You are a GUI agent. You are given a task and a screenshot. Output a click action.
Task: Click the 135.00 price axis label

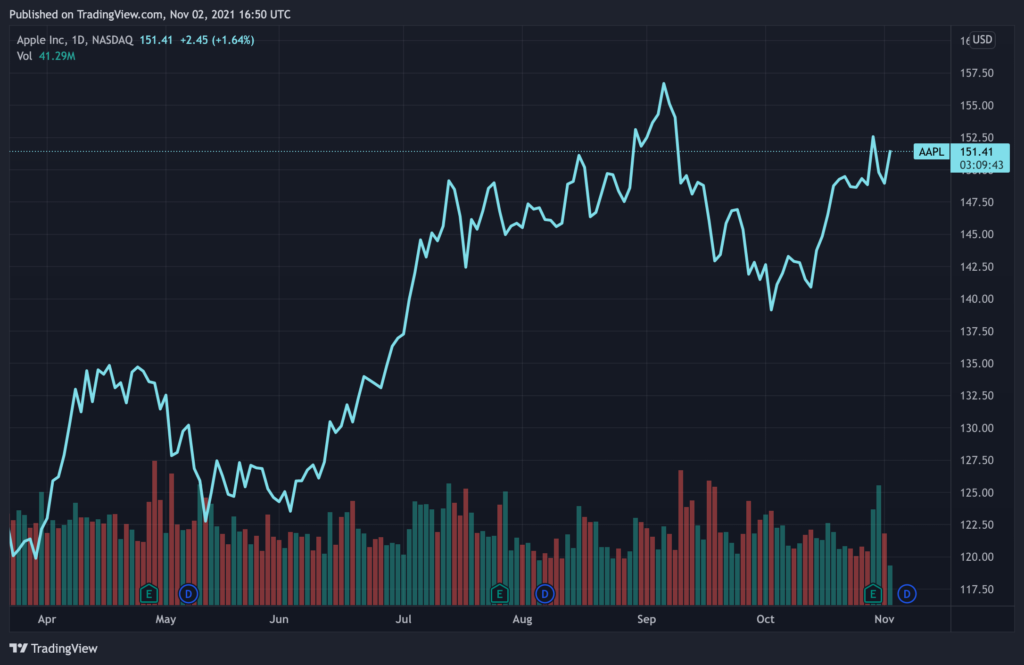[976, 363]
